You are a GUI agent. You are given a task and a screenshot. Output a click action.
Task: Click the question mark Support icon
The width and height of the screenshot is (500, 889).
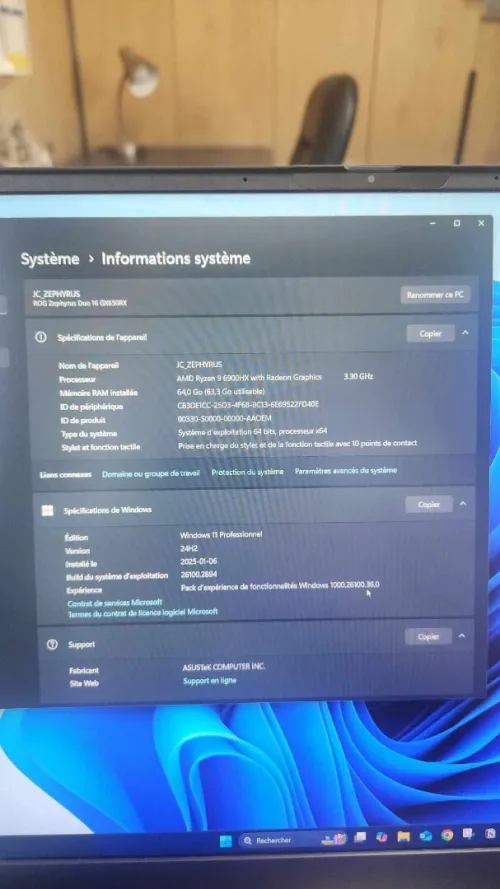pyautogui.click(x=52, y=644)
